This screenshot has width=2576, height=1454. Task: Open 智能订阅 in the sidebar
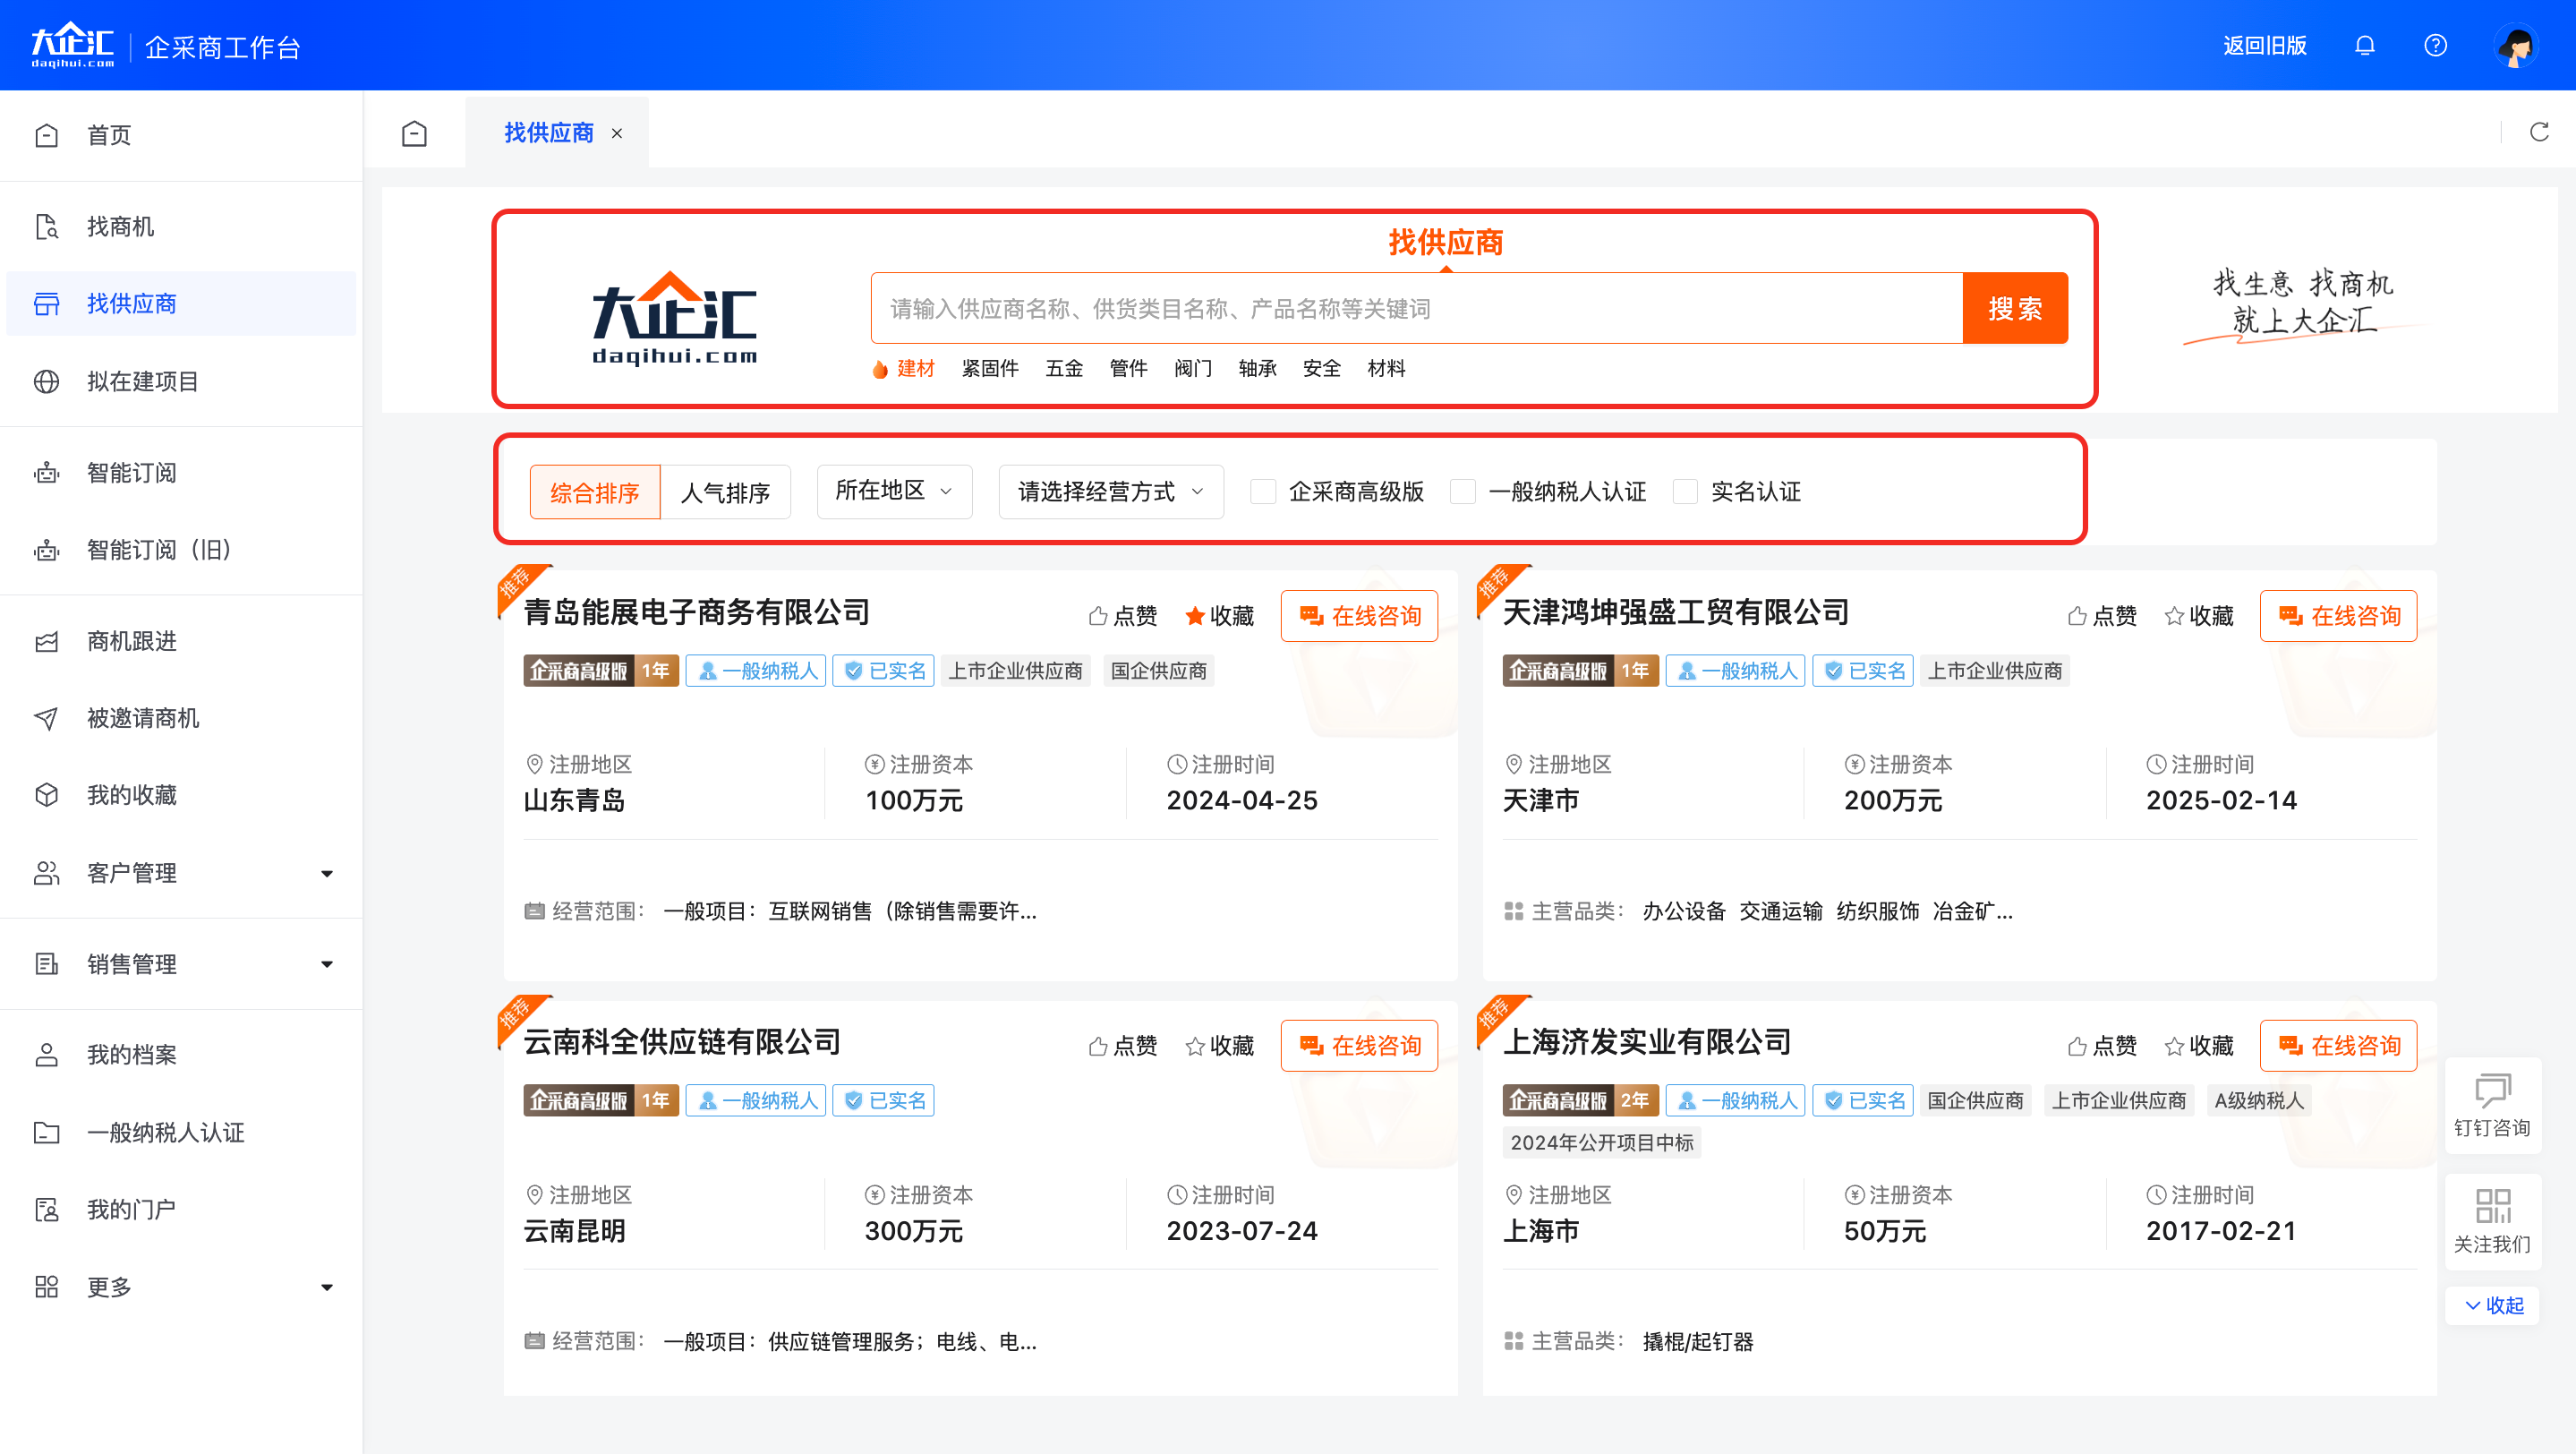tap(181, 472)
